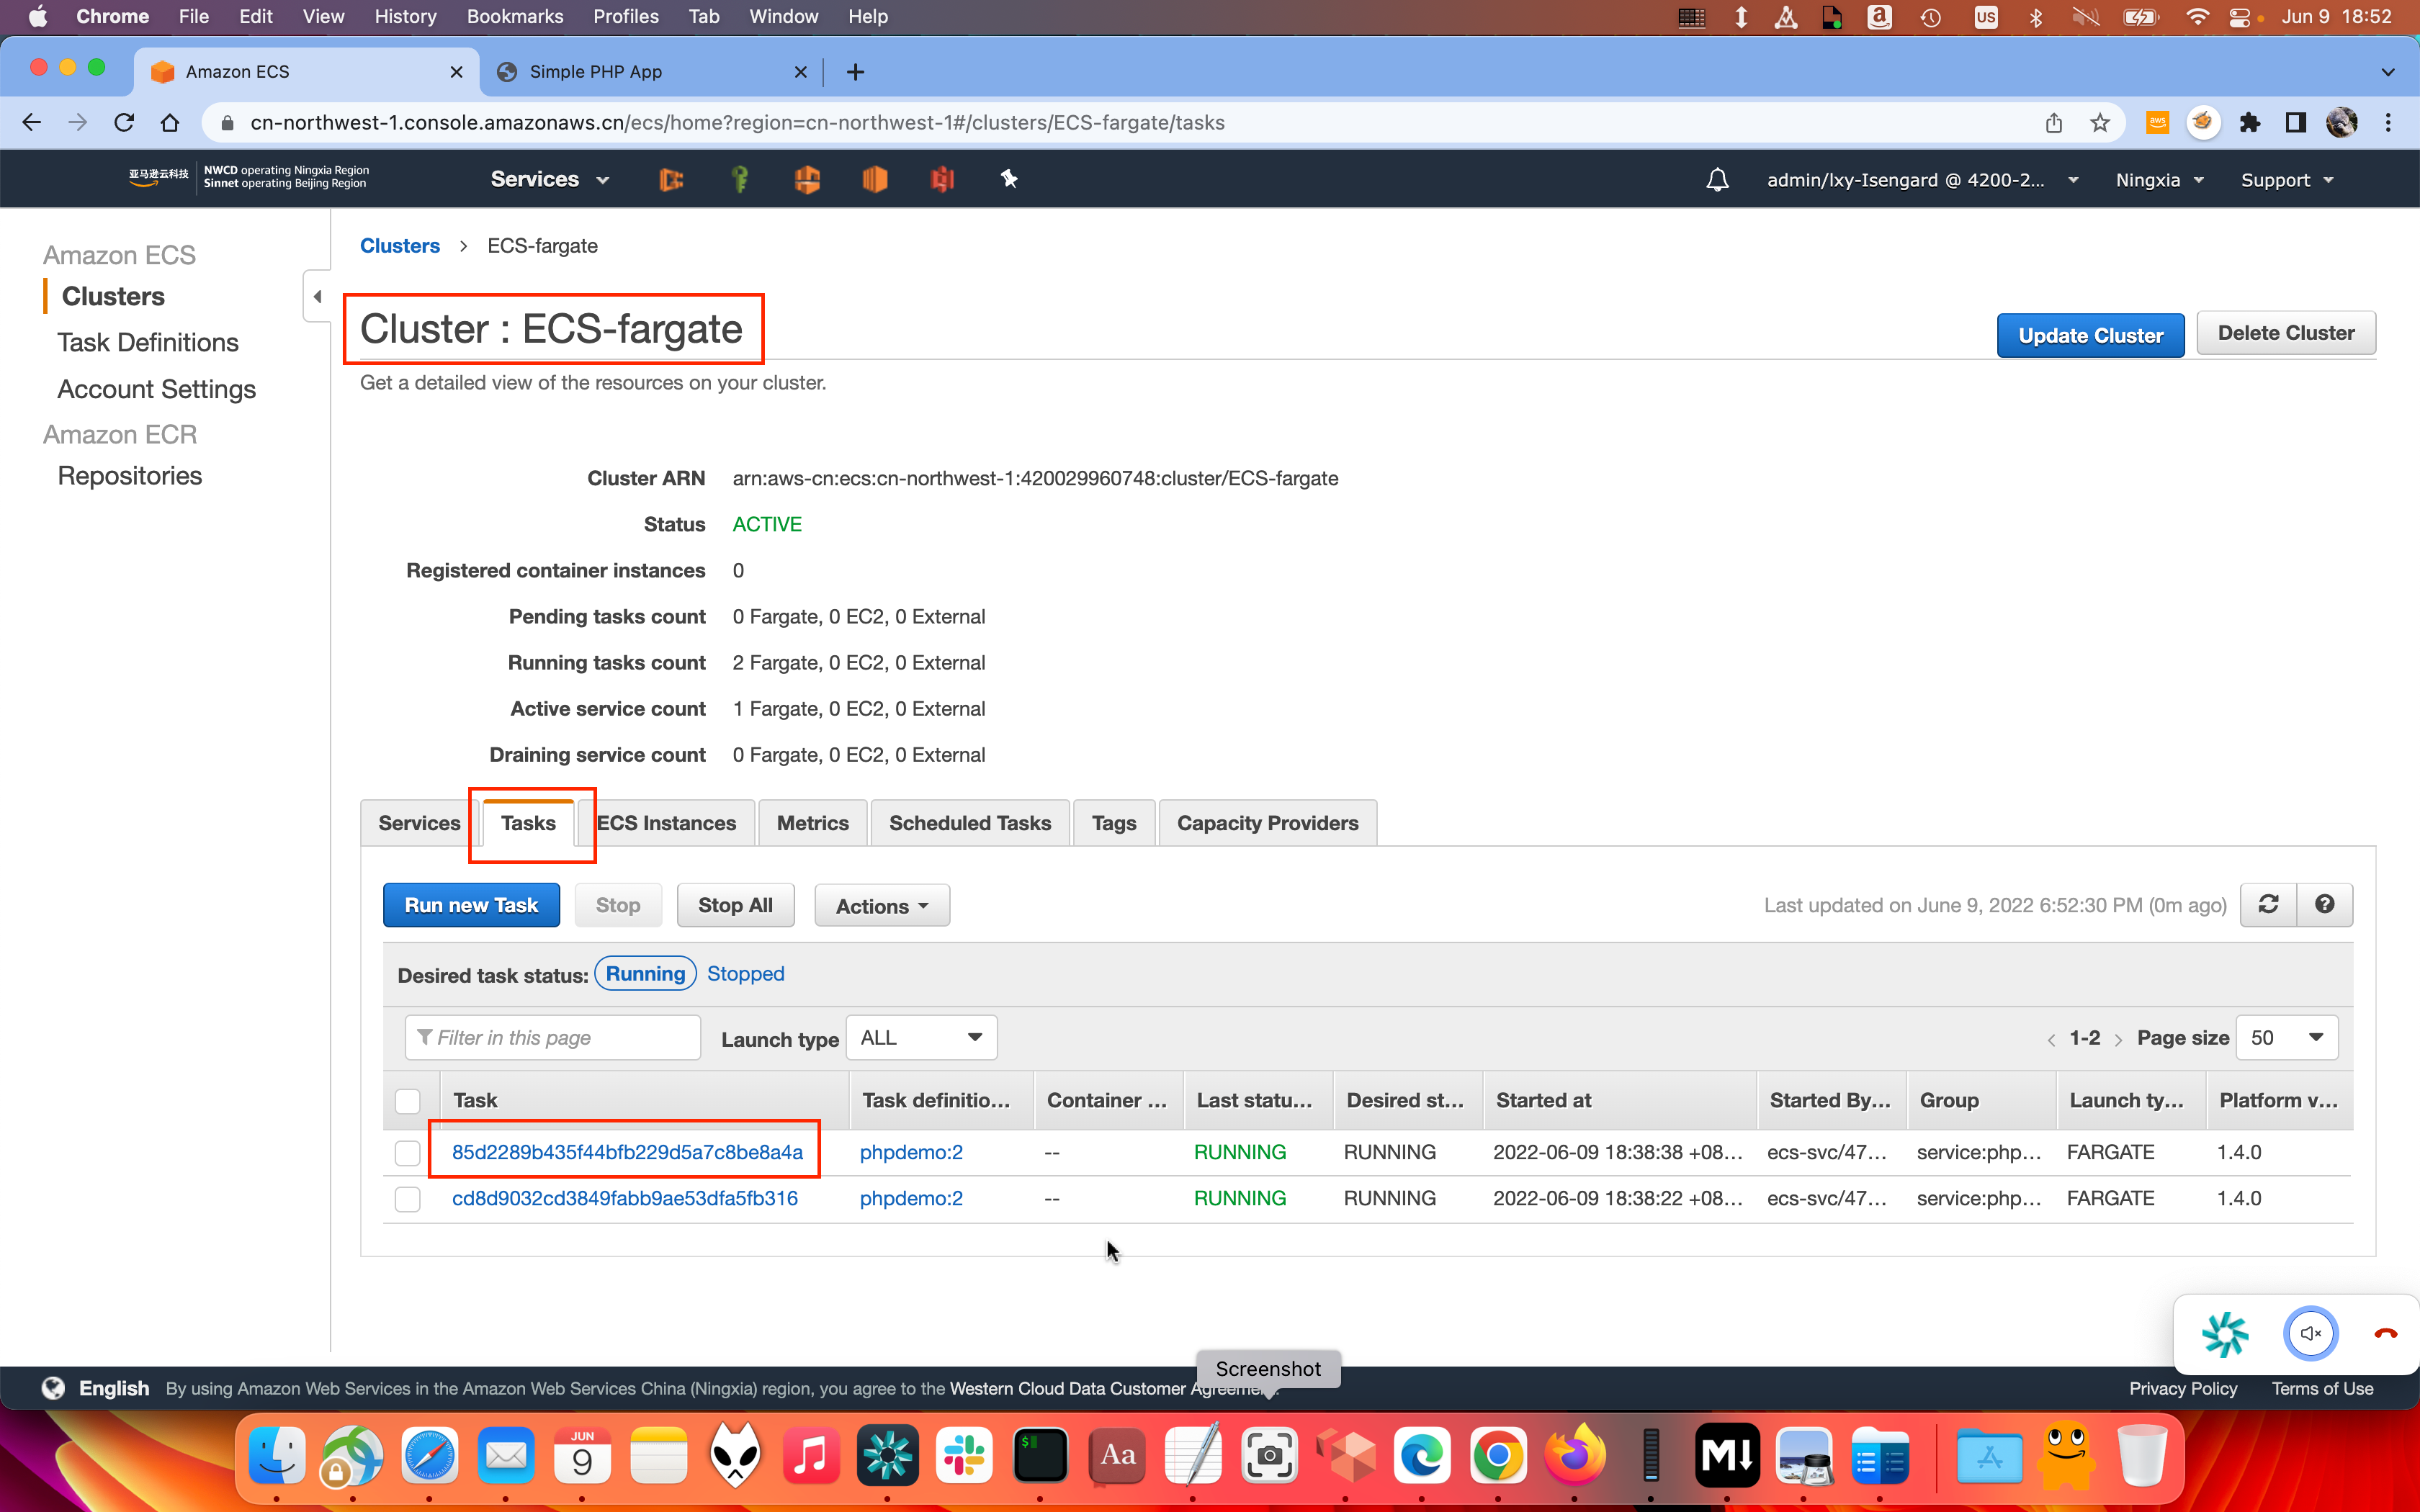This screenshot has width=2420, height=1512.
Task: Open the Page size 50 dropdown
Action: [2286, 1038]
